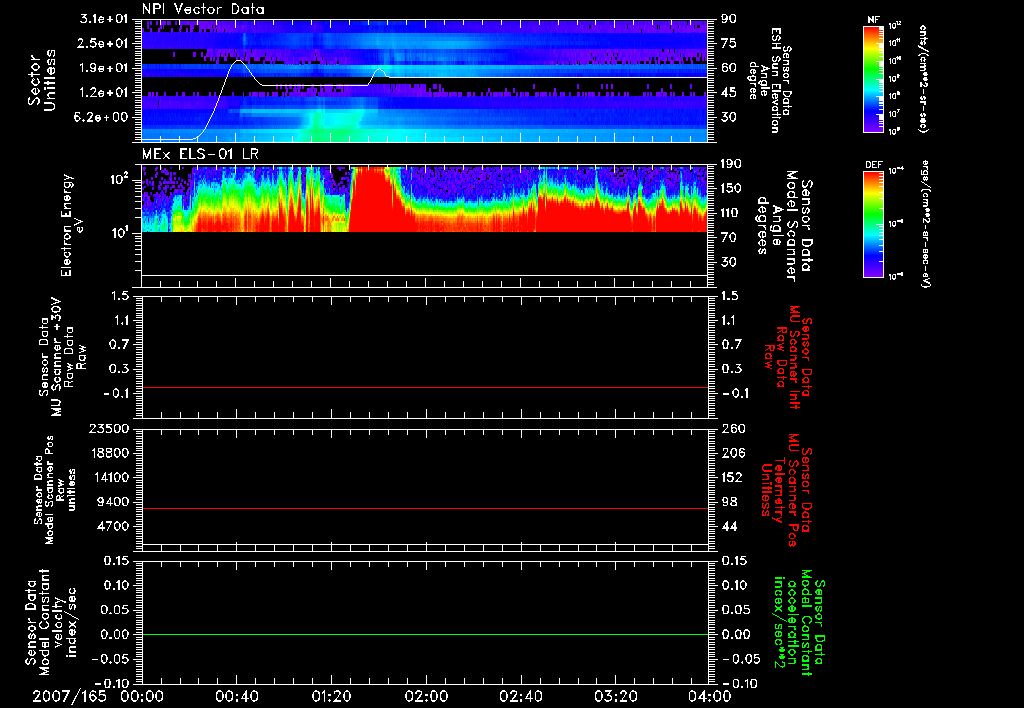Click the 9400 scanner position tick
This screenshot has width=1024, height=708.
[x=113, y=502]
